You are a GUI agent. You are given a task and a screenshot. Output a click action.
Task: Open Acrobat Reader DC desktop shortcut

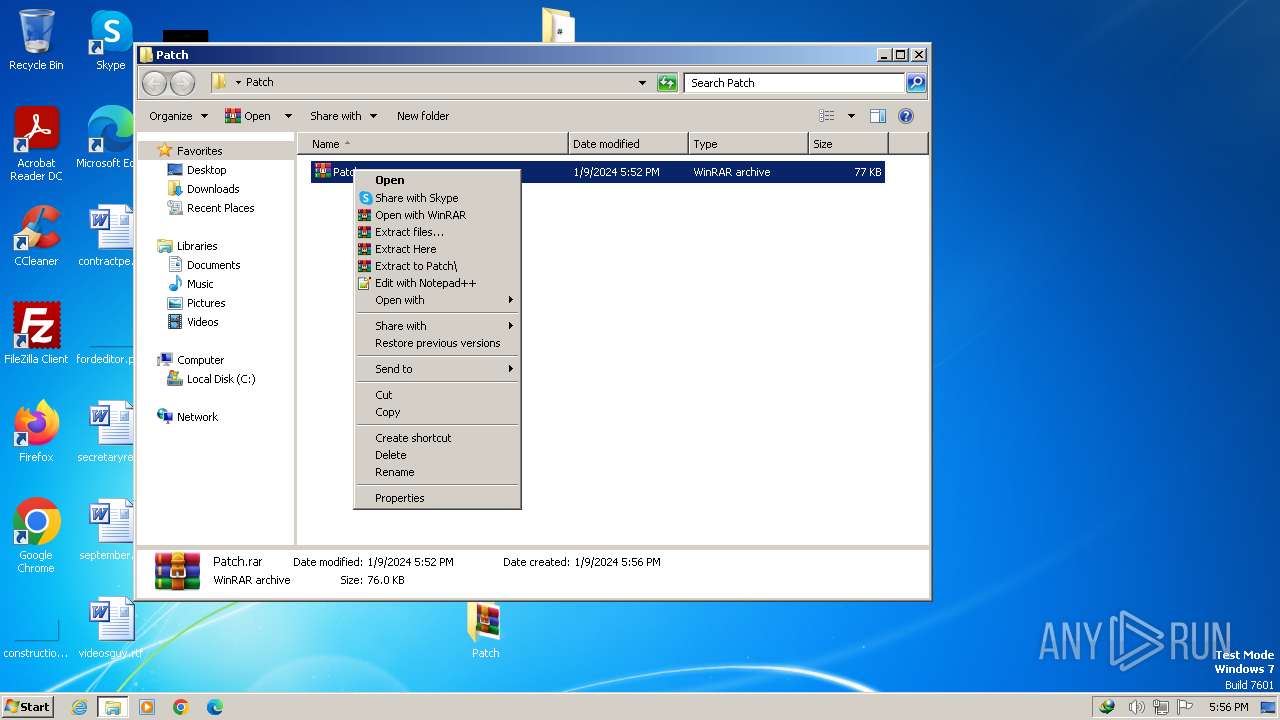pyautogui.click(x=36, y=143)
